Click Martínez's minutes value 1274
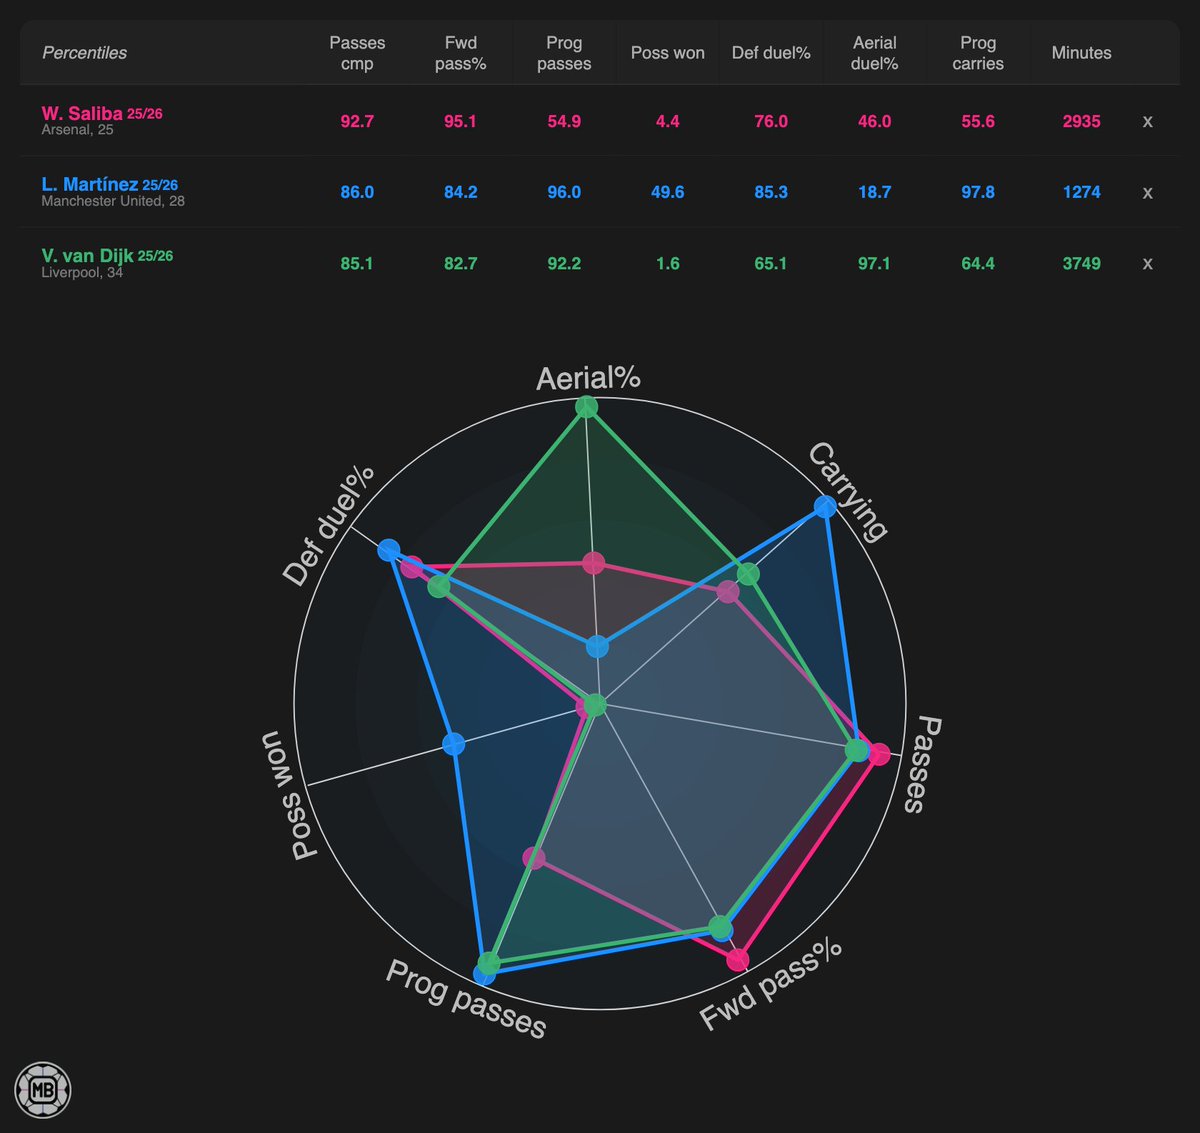Image resolution: width=1200 pixels, height=1133 pixels. tap(1082, 192)
